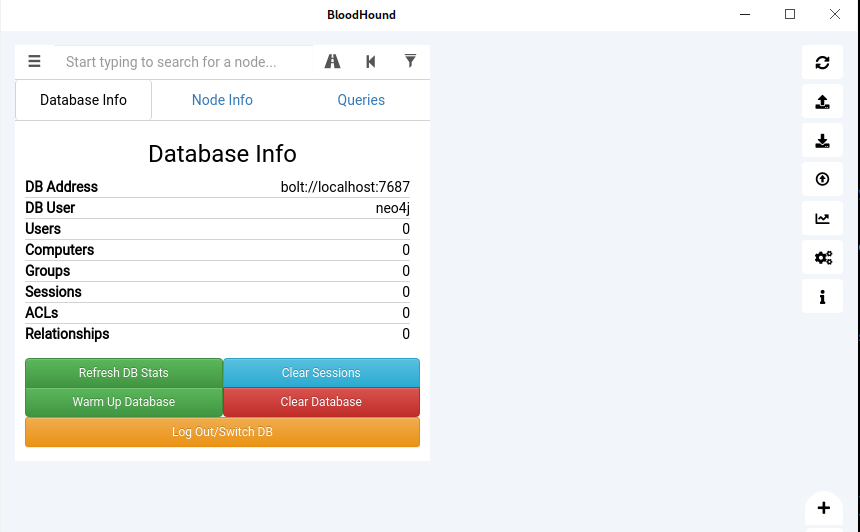Click the Clear Sessions button
Viewport: 860px width, 532px height.
[321, 373]
